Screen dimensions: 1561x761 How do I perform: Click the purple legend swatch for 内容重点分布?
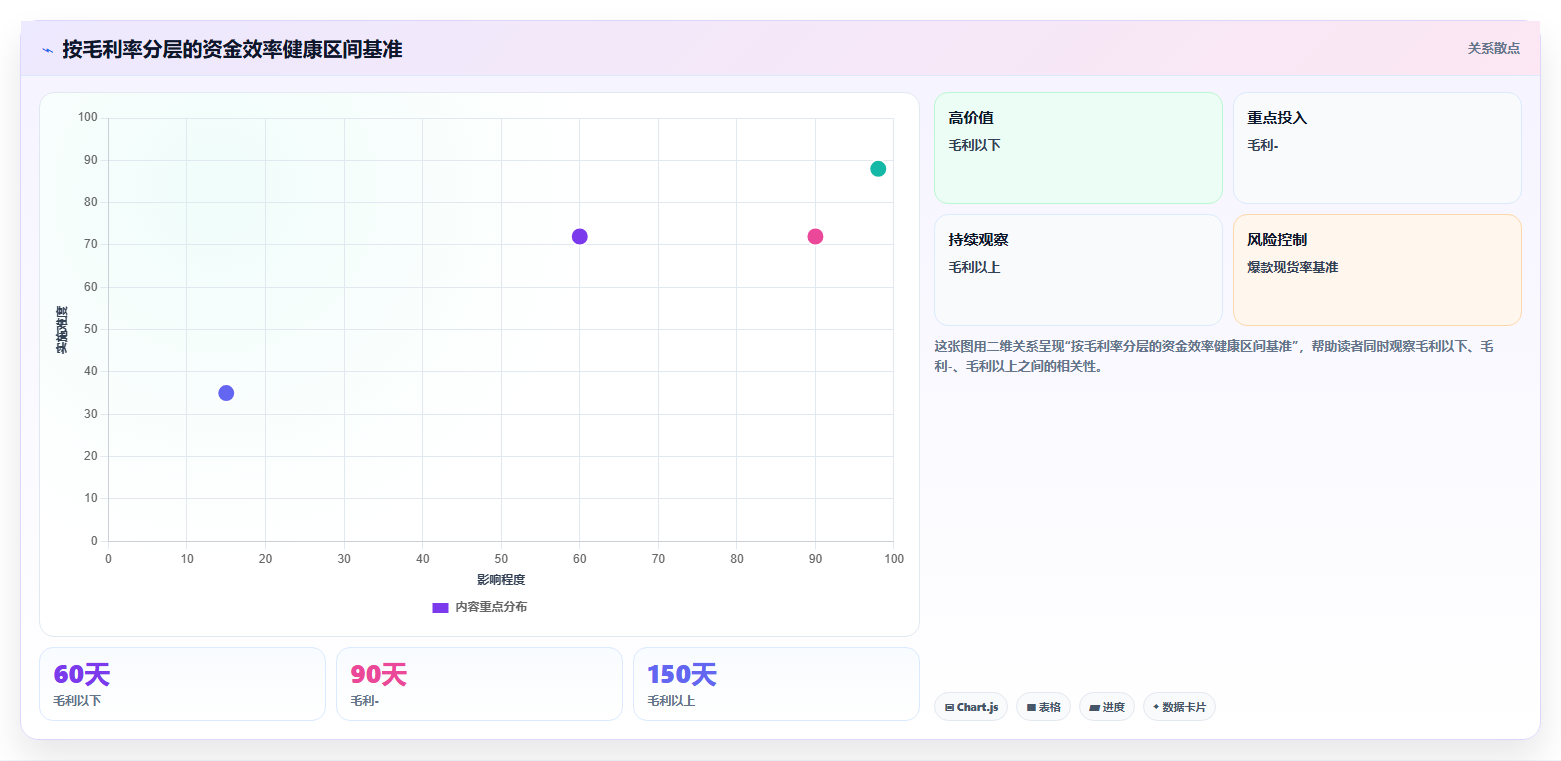(x=440, y=607)
